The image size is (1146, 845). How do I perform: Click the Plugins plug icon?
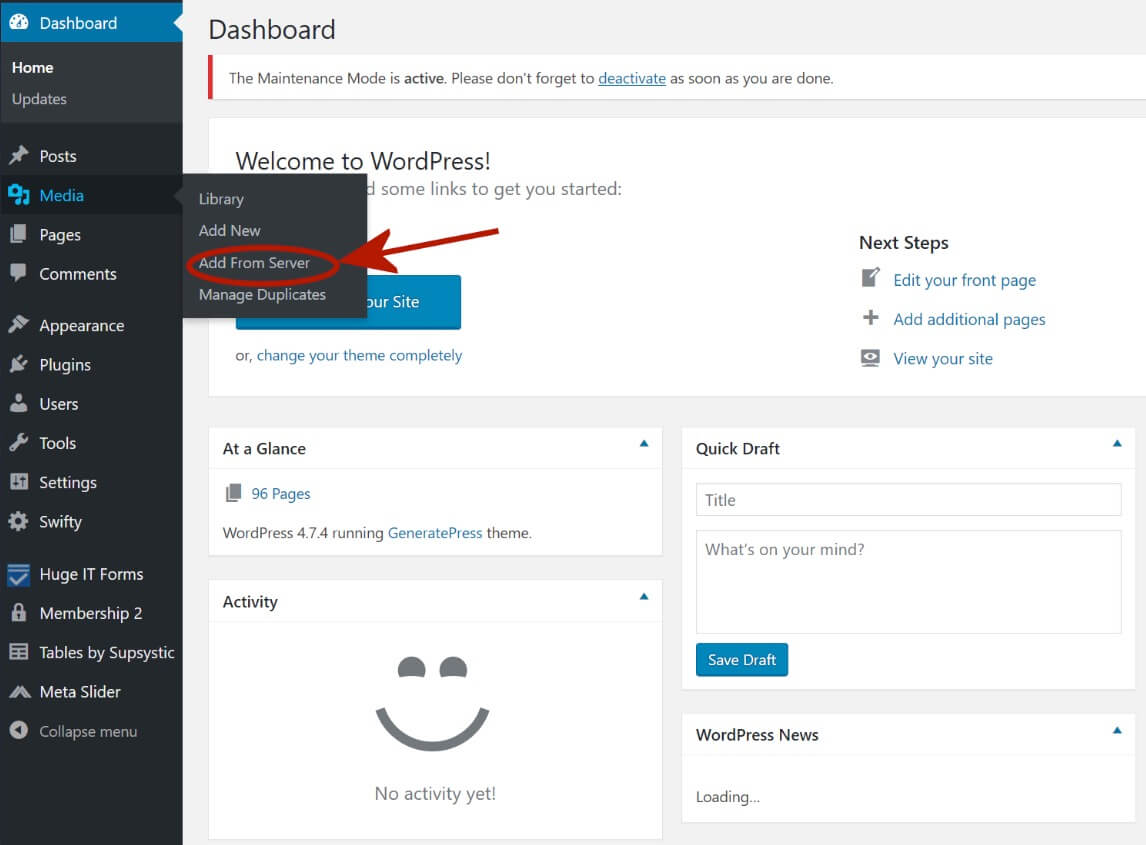19,364
